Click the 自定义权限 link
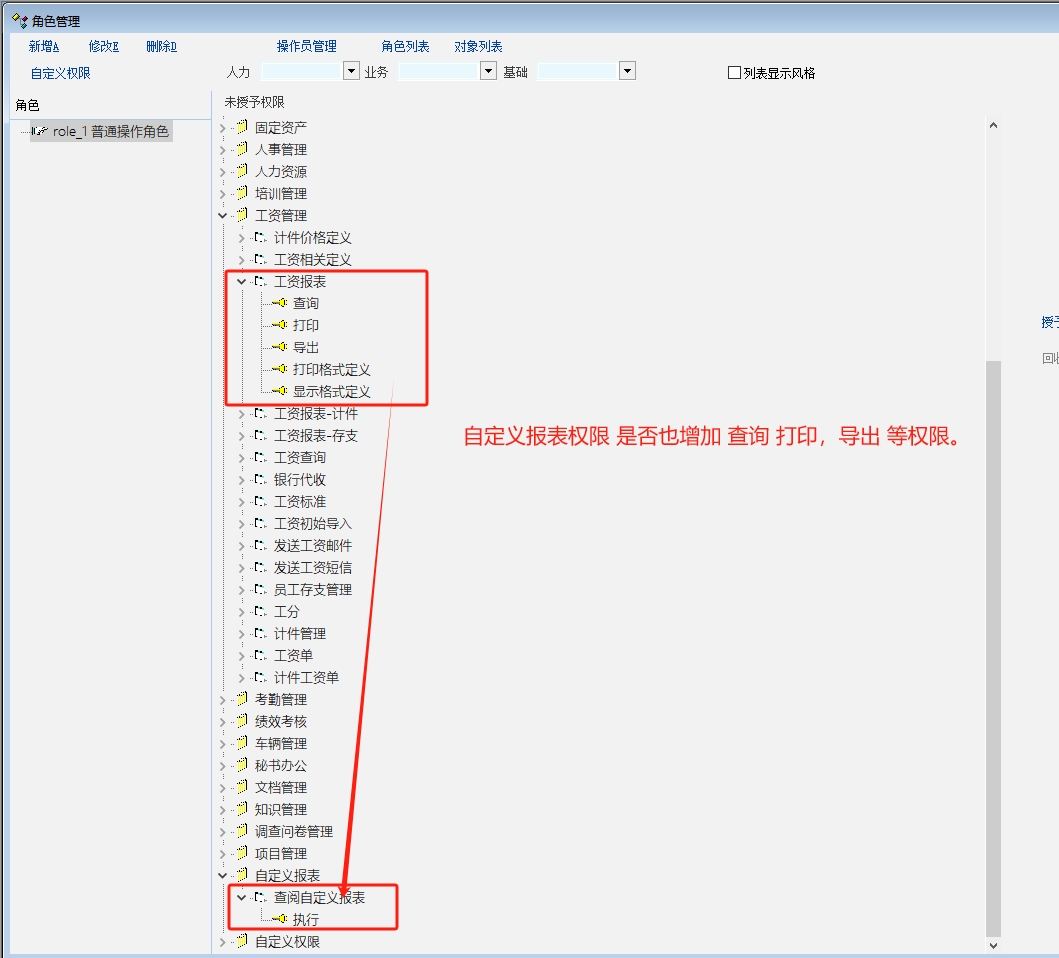The image size is (1059, 958). point(60,73)
